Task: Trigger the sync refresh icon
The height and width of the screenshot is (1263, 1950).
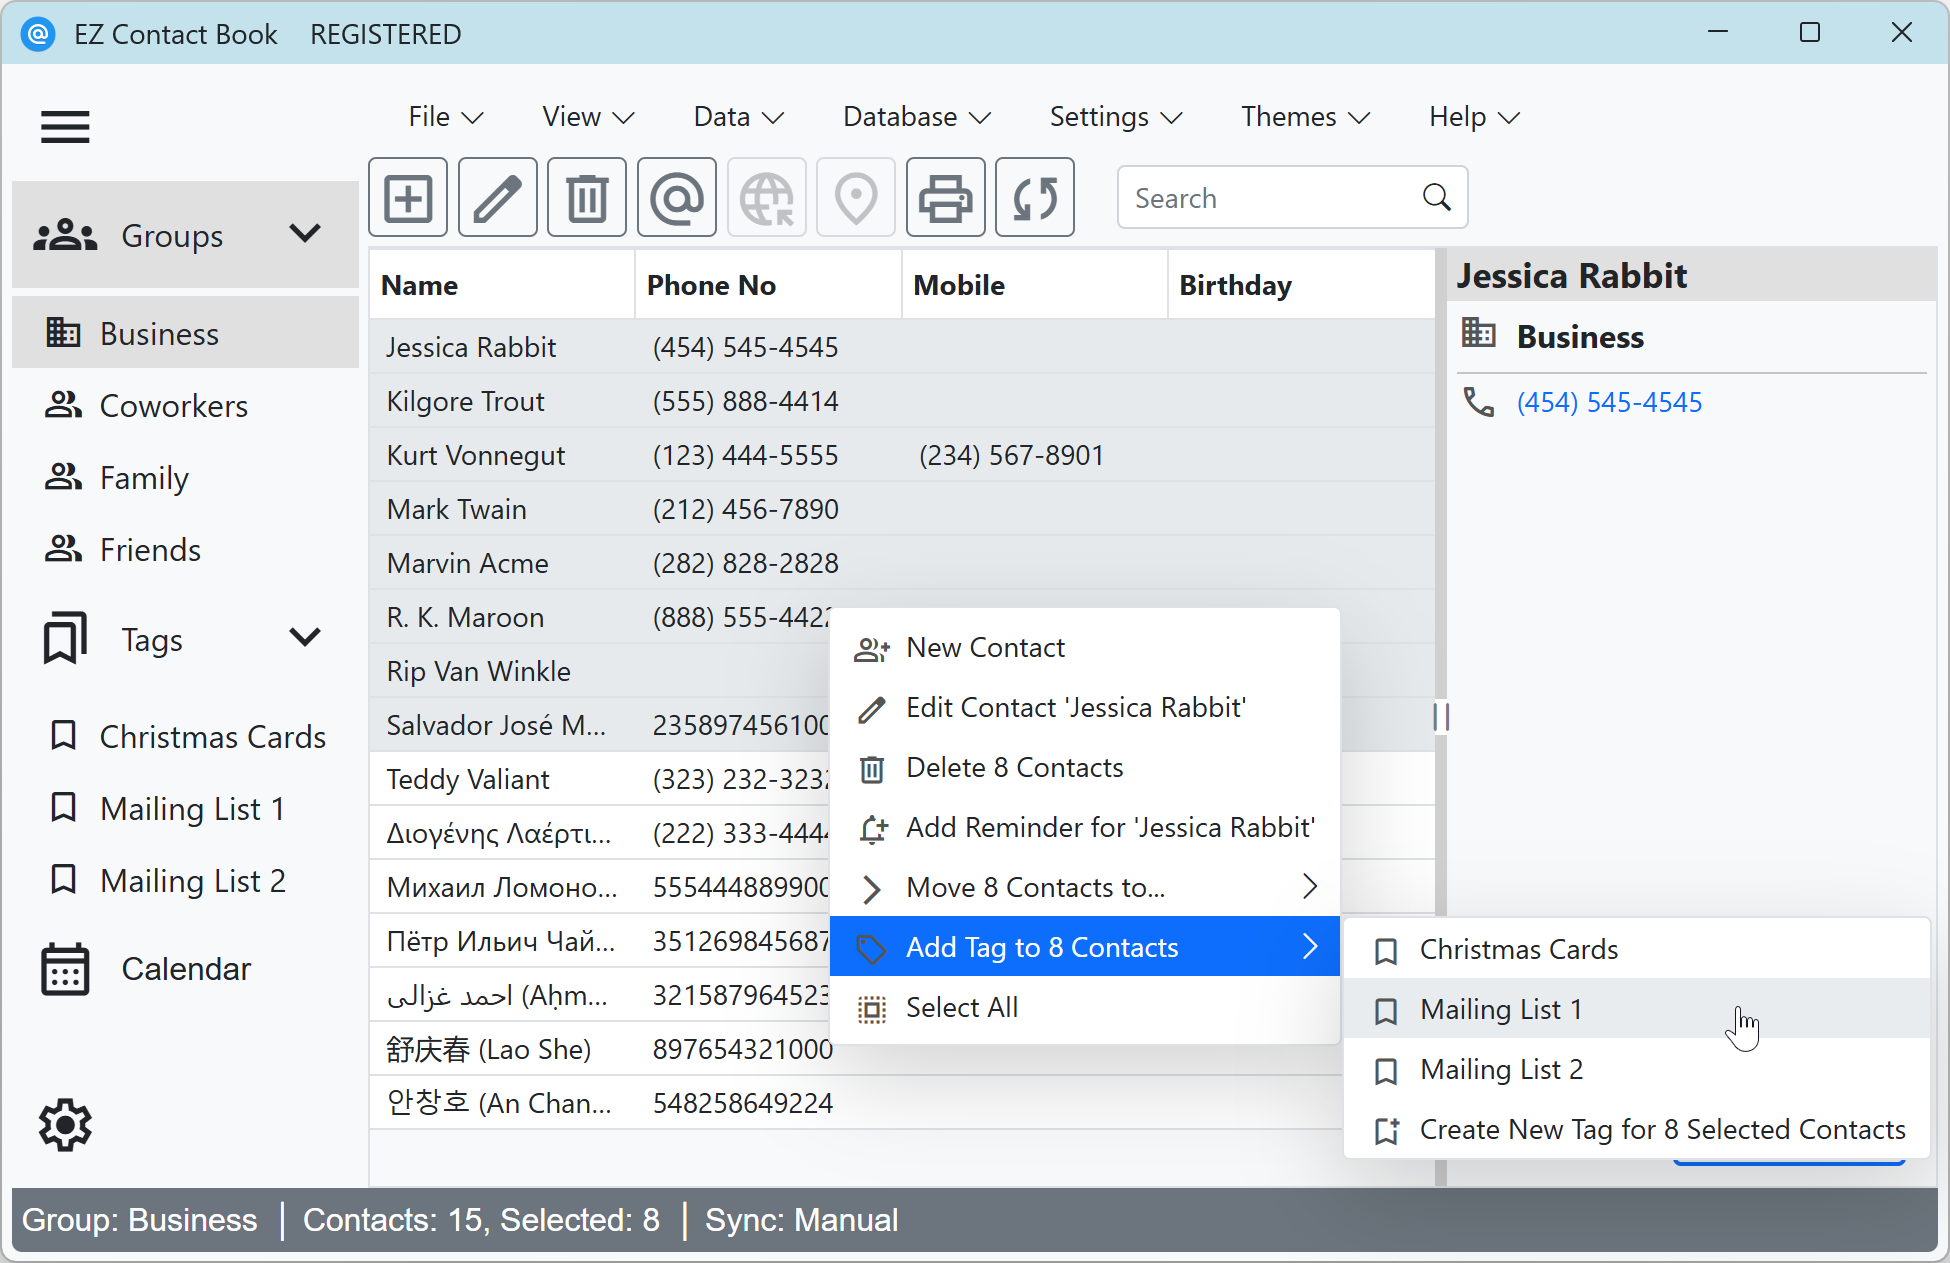Action: 1034,197
